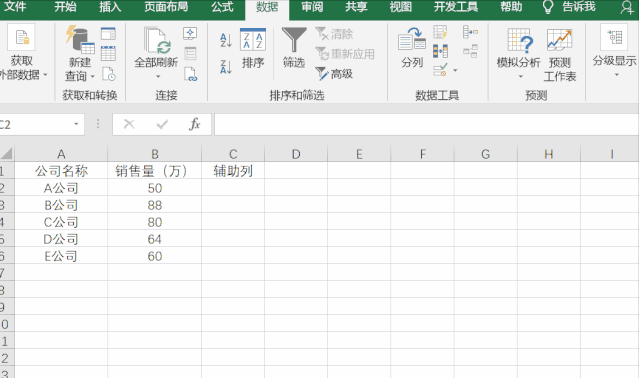Select column A header

tap(61, 154)
